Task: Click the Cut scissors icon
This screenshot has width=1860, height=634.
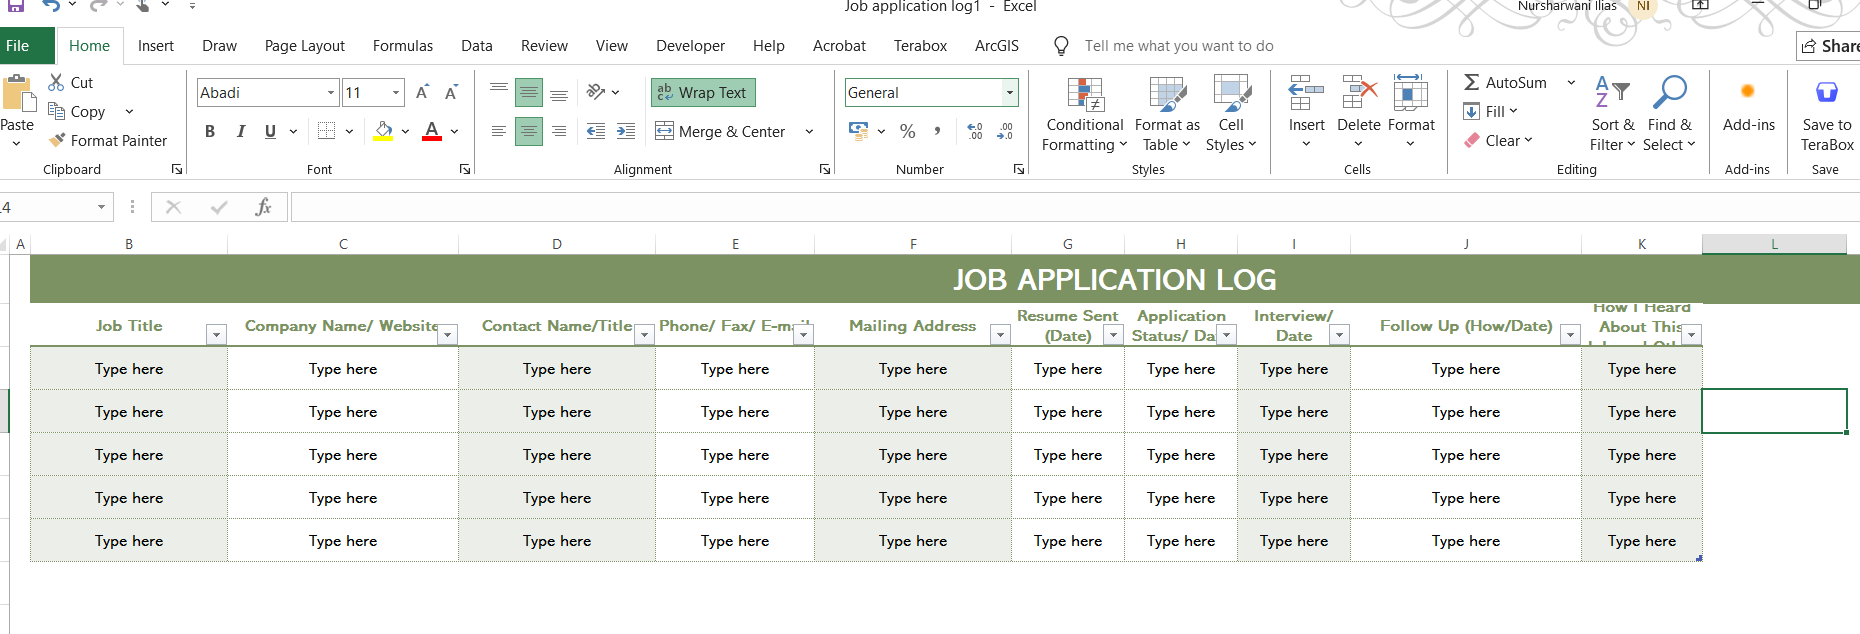Action: click(57, 83)
